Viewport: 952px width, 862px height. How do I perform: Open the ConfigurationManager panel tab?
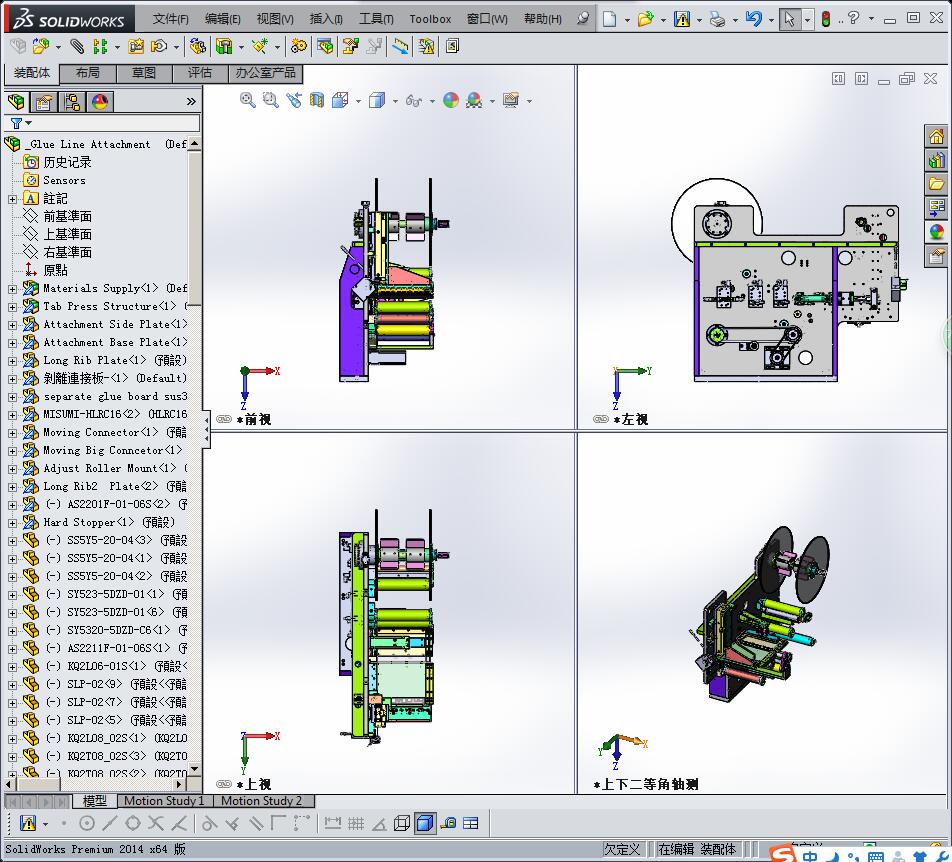coord(72,102)
